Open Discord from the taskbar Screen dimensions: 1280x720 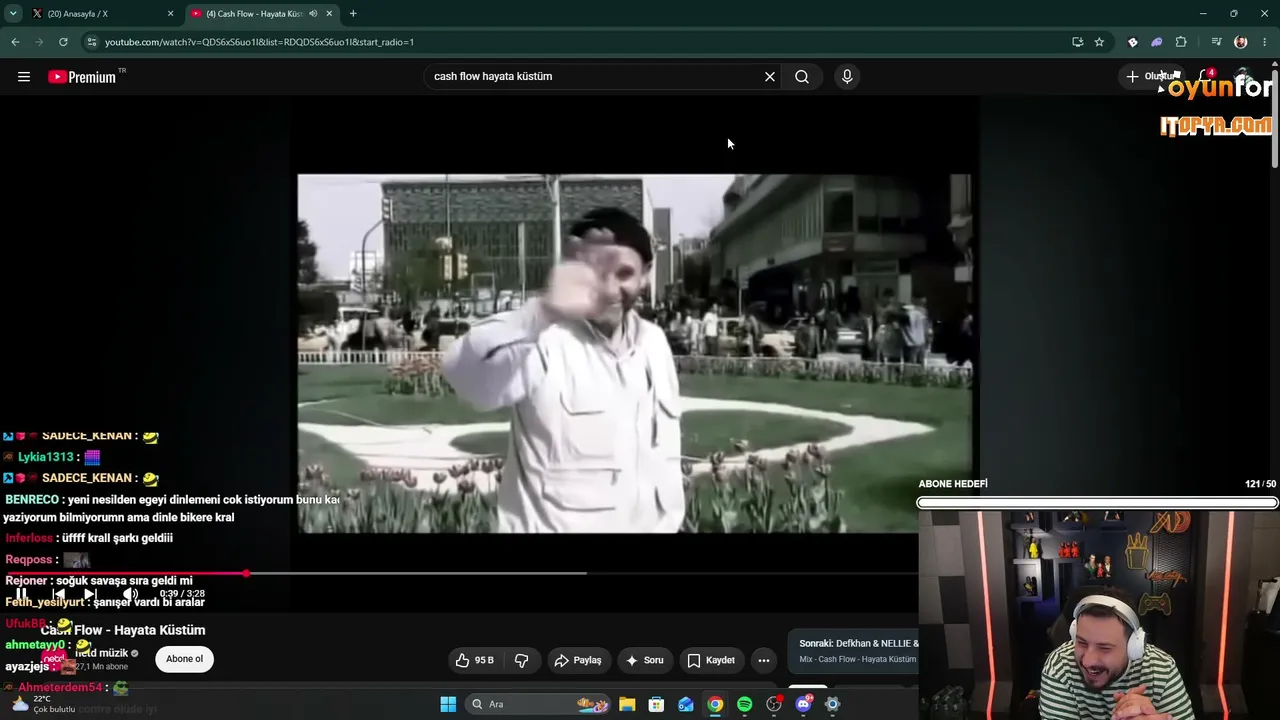point(803,704)
